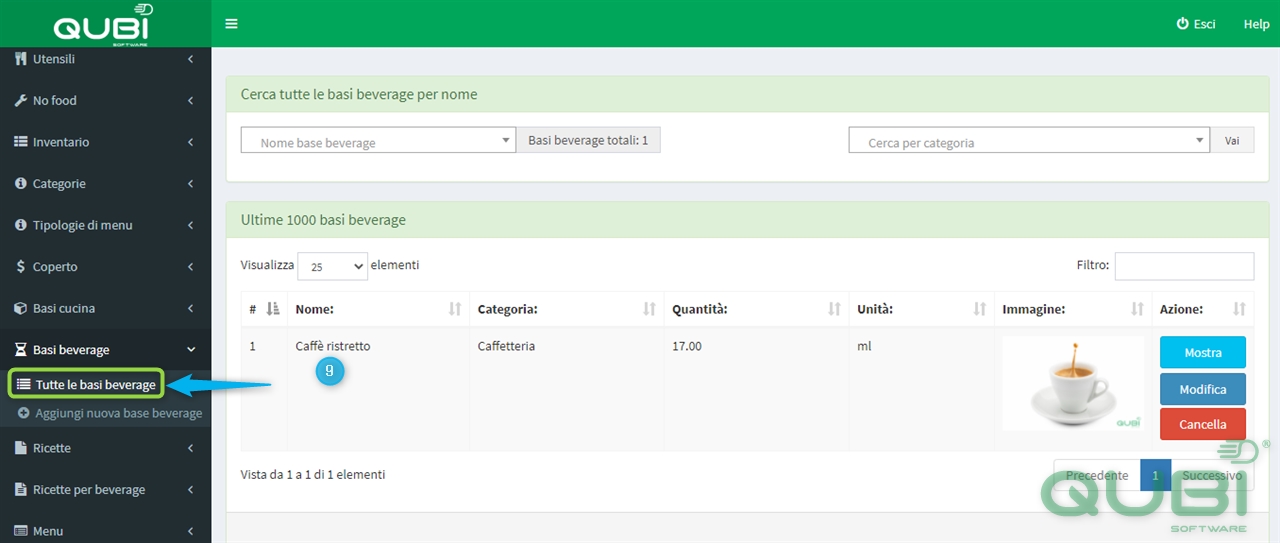This screenshot has height=543, width=1280.
Task: Sort table by Quantità column arrows
Action: [x=834, y=309]
